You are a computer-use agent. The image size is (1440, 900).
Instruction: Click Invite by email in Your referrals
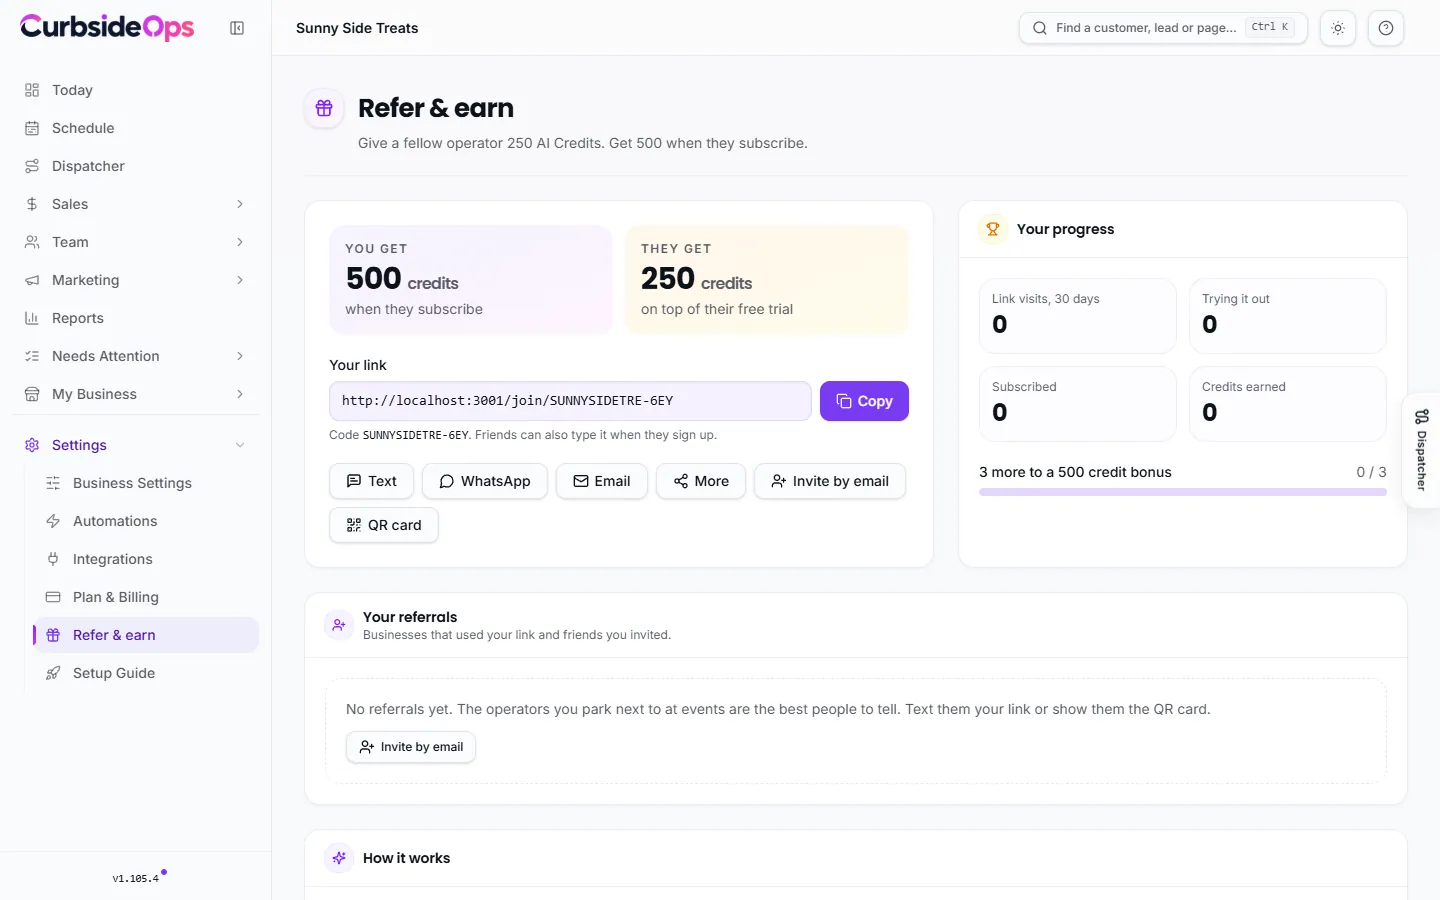(411, 747)
